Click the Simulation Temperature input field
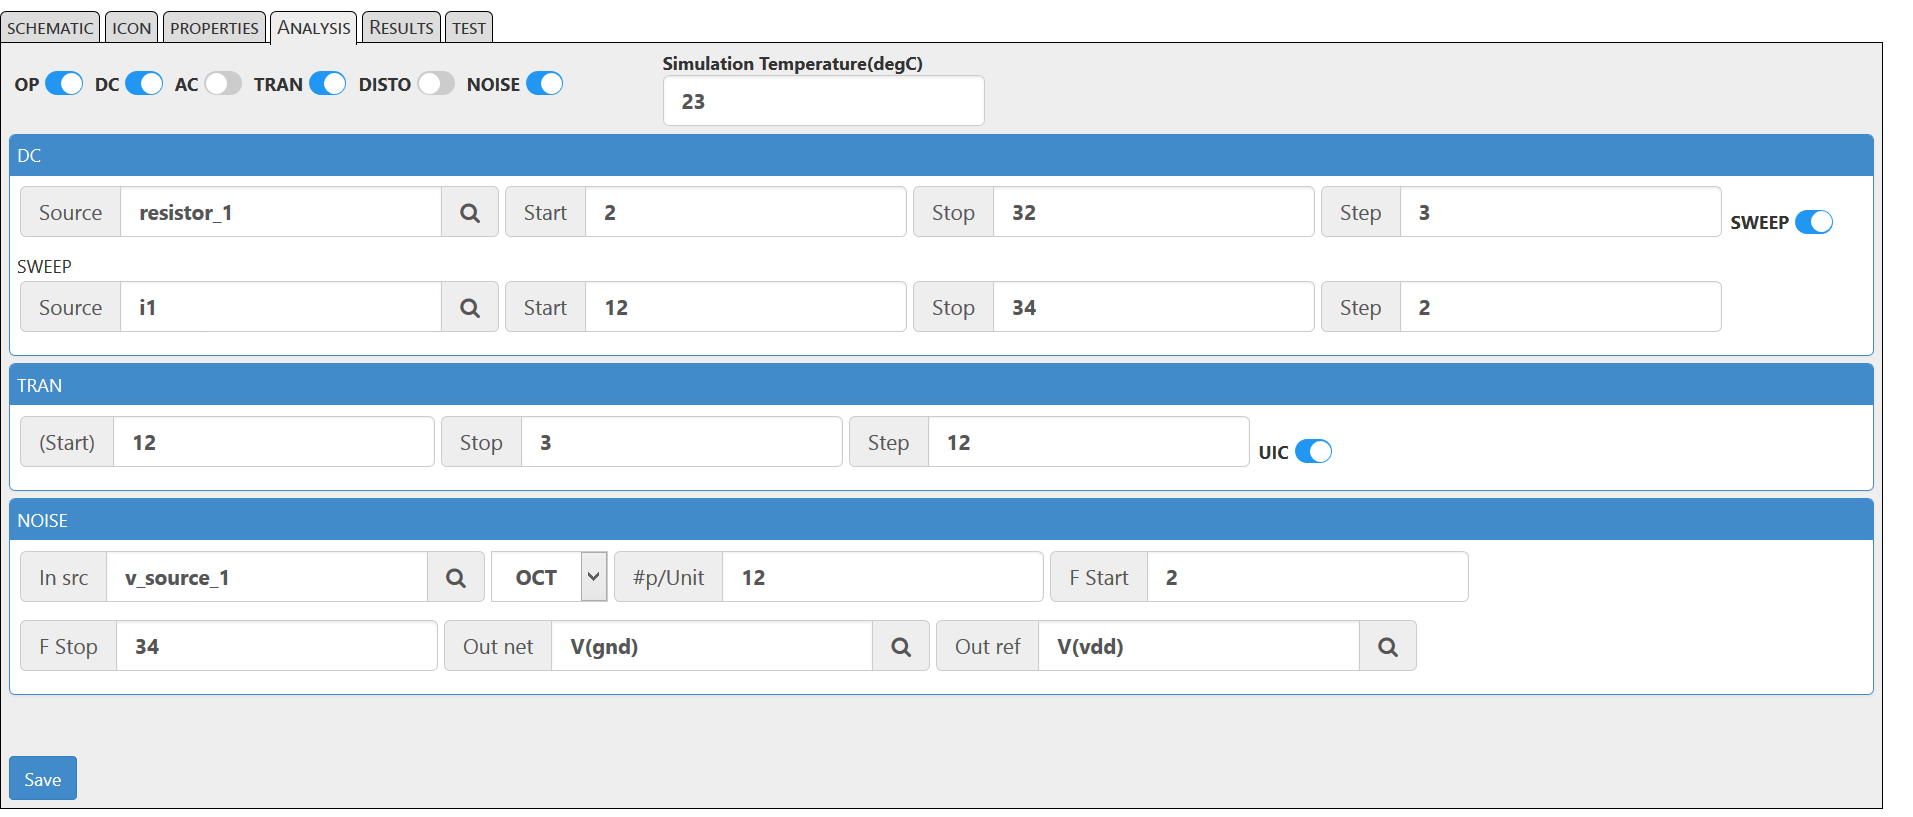The height and width of the screenshot is (817, 1913). click(822, 101)
